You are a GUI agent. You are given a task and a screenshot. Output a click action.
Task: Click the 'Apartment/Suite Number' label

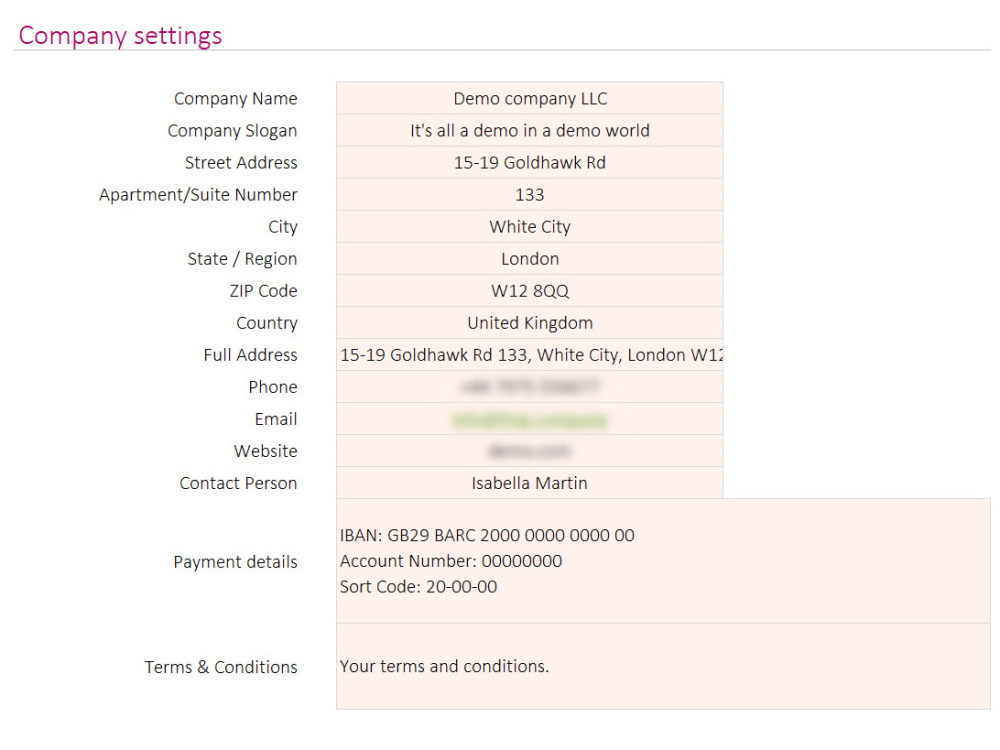click(x=198, y=195)
